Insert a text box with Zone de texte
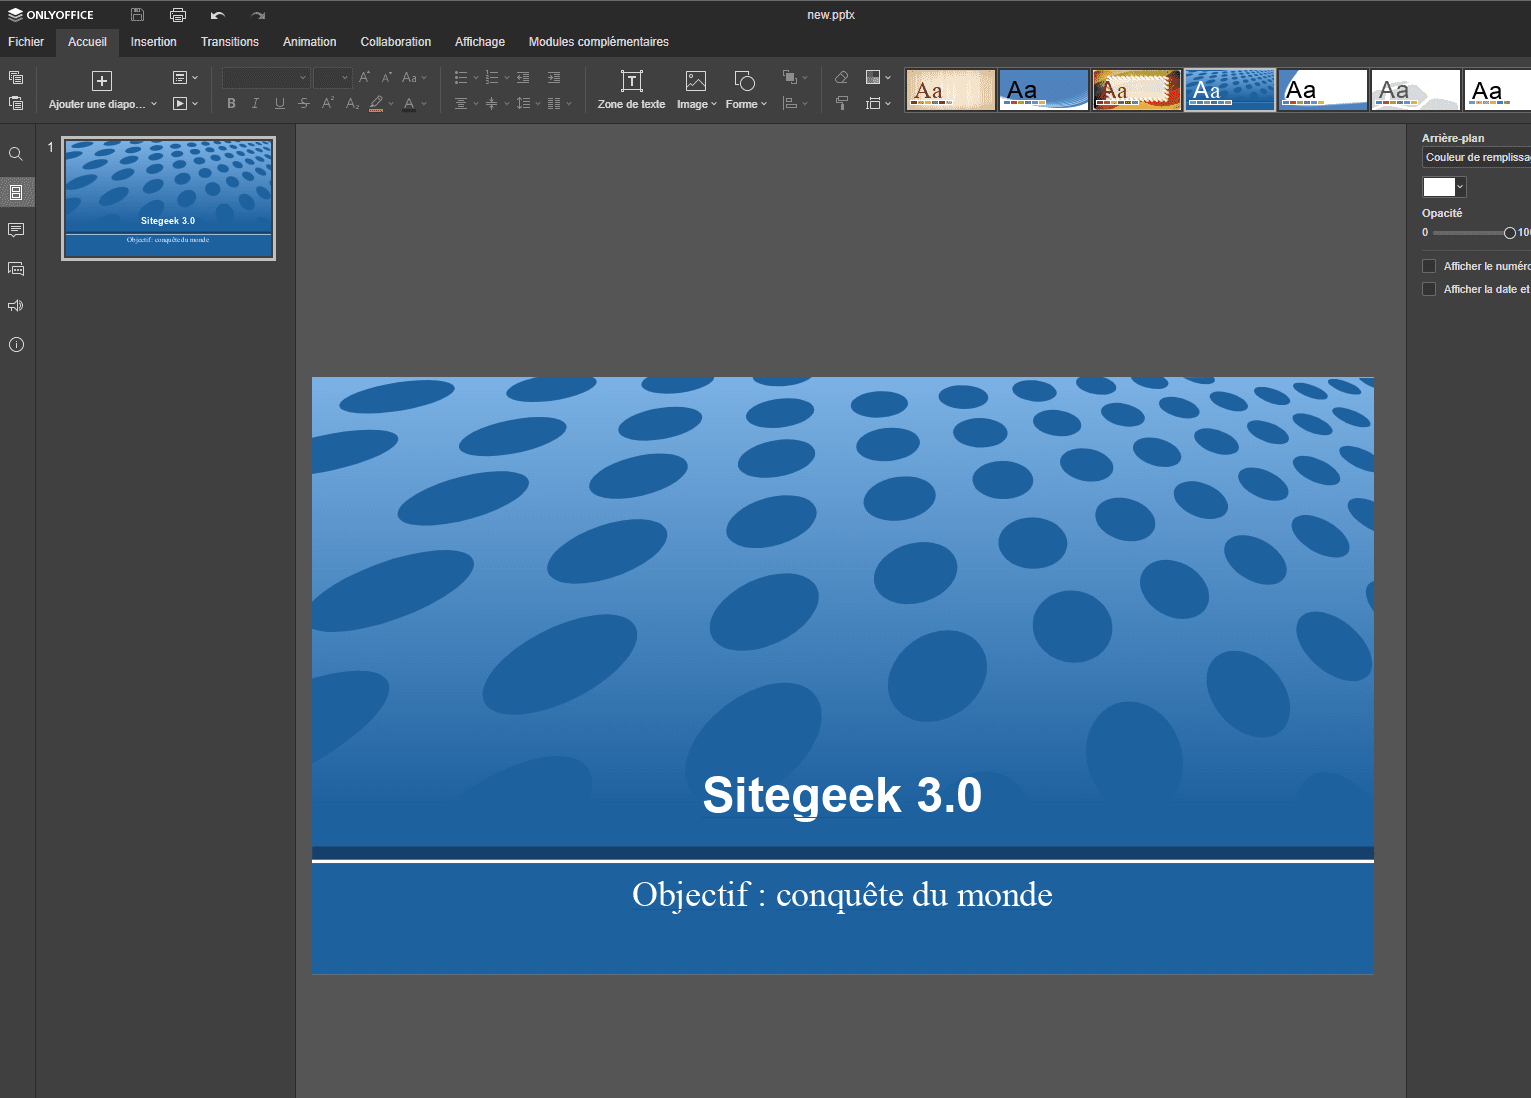The height and width of the screenshot is (1098, 1531). coord(631,89)
